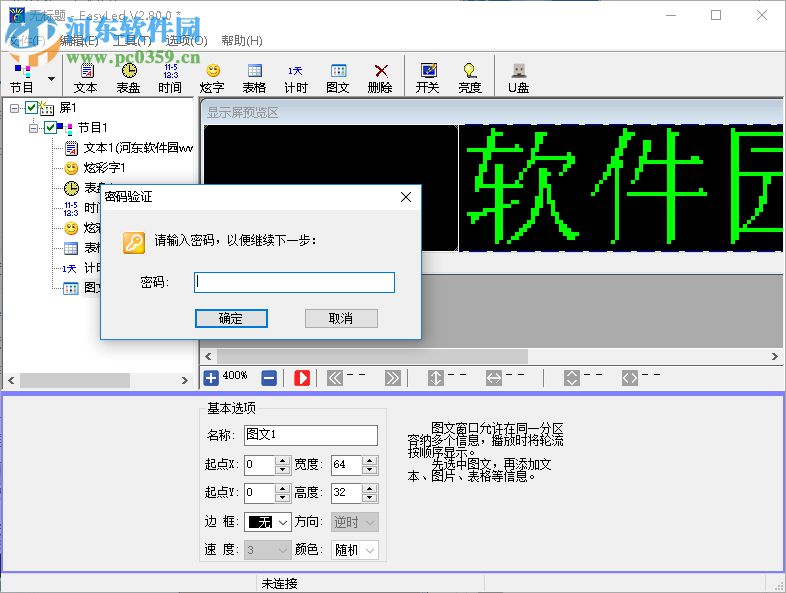
Task: Open the 速度 speed dropdown
Action: pyautogui.click(x=268, y=550)
